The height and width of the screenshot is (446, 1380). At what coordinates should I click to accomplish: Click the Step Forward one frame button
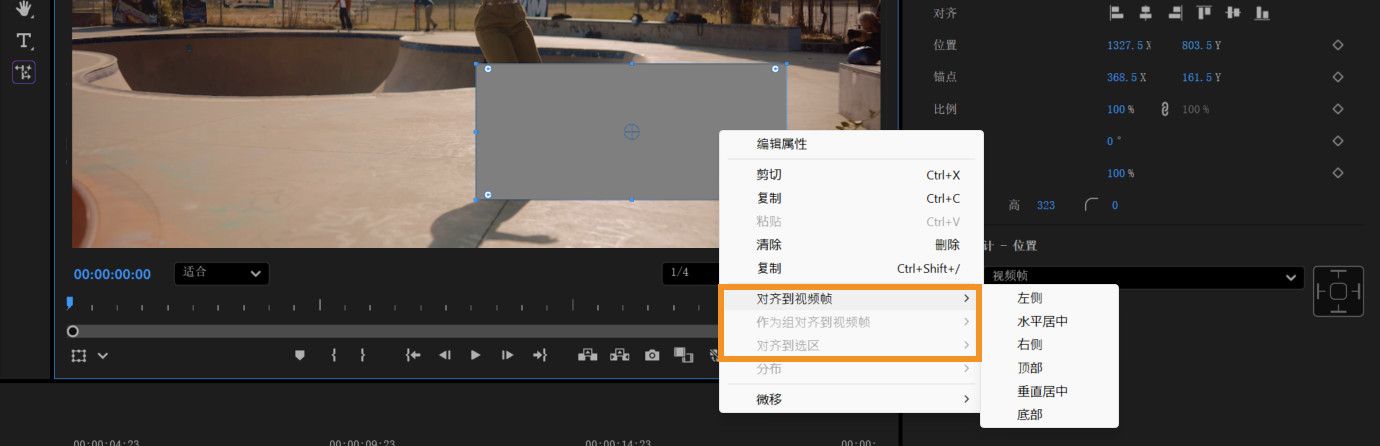click(x=507, y=355)
